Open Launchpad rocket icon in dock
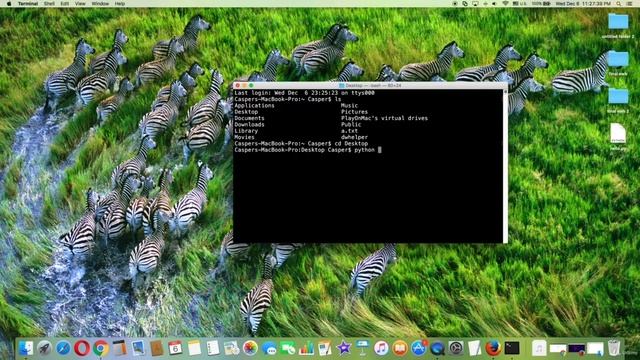Screen dimensions: 640x360 click(44, 348)
